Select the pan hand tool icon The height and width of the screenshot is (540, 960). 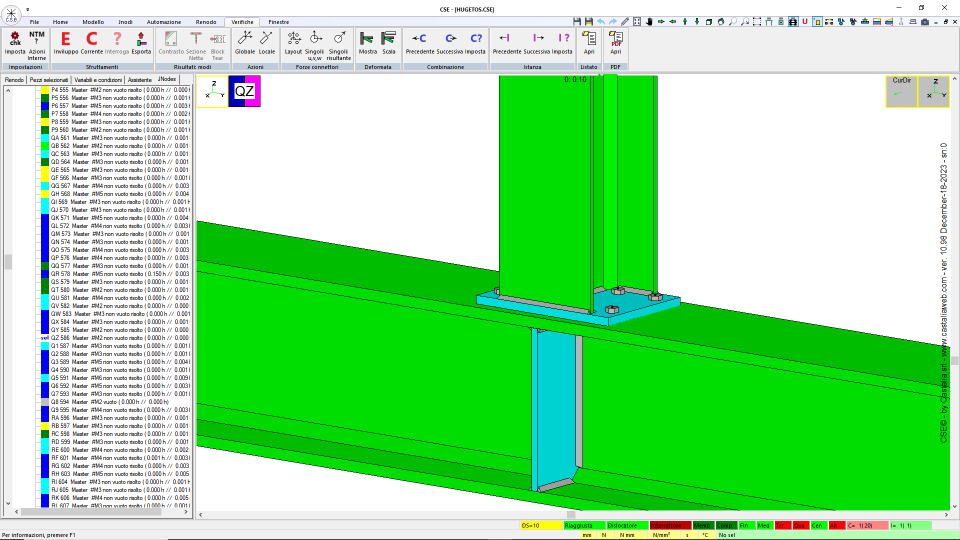pyautogui.click(x=649, y=21)
